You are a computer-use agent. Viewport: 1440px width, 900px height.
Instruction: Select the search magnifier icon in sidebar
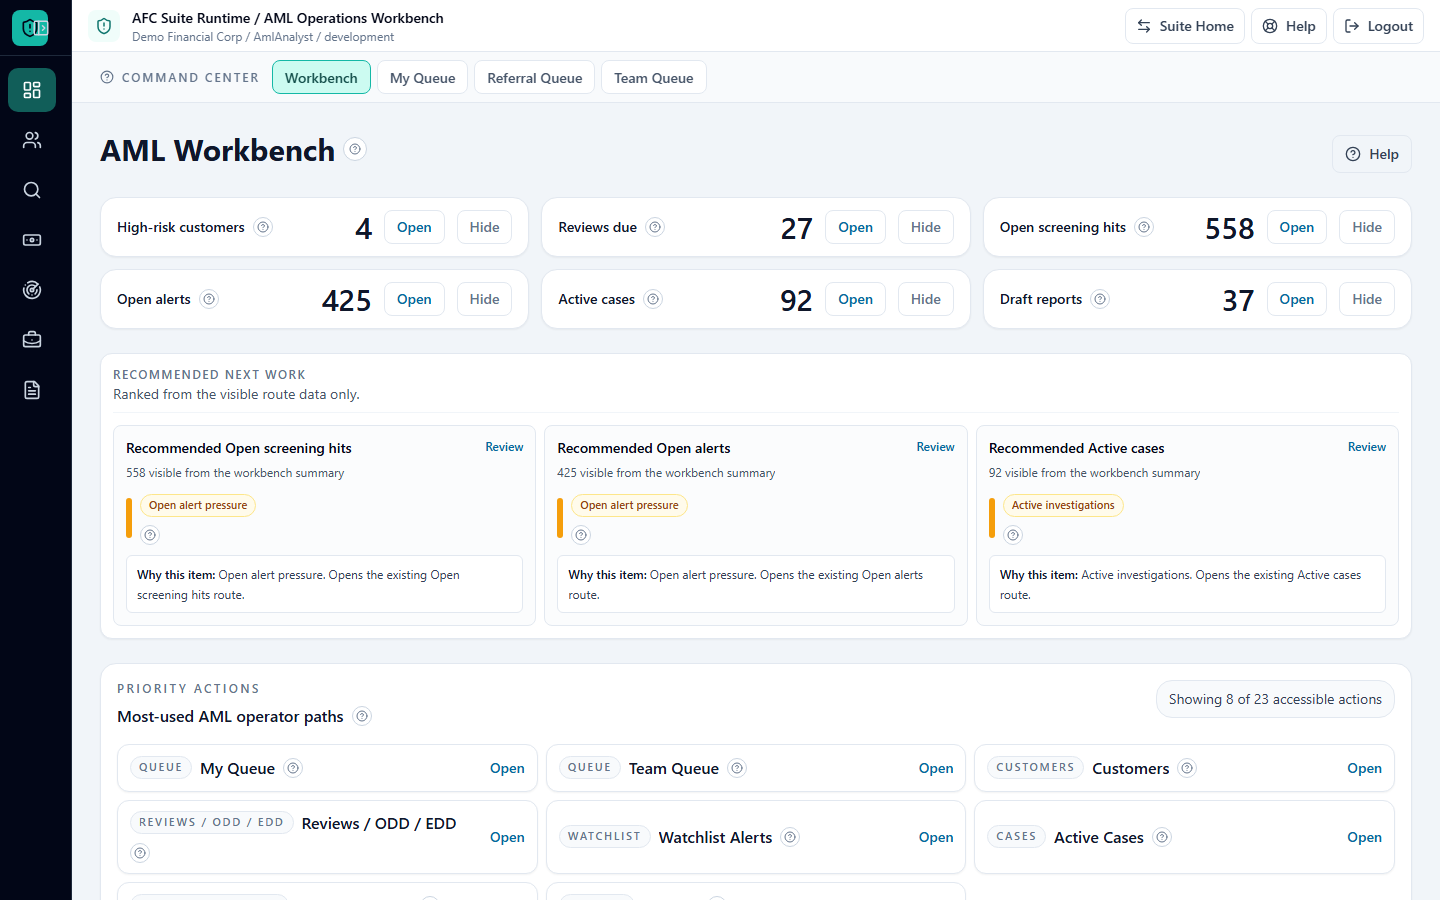pyautogui.click(x=32, y=190)
